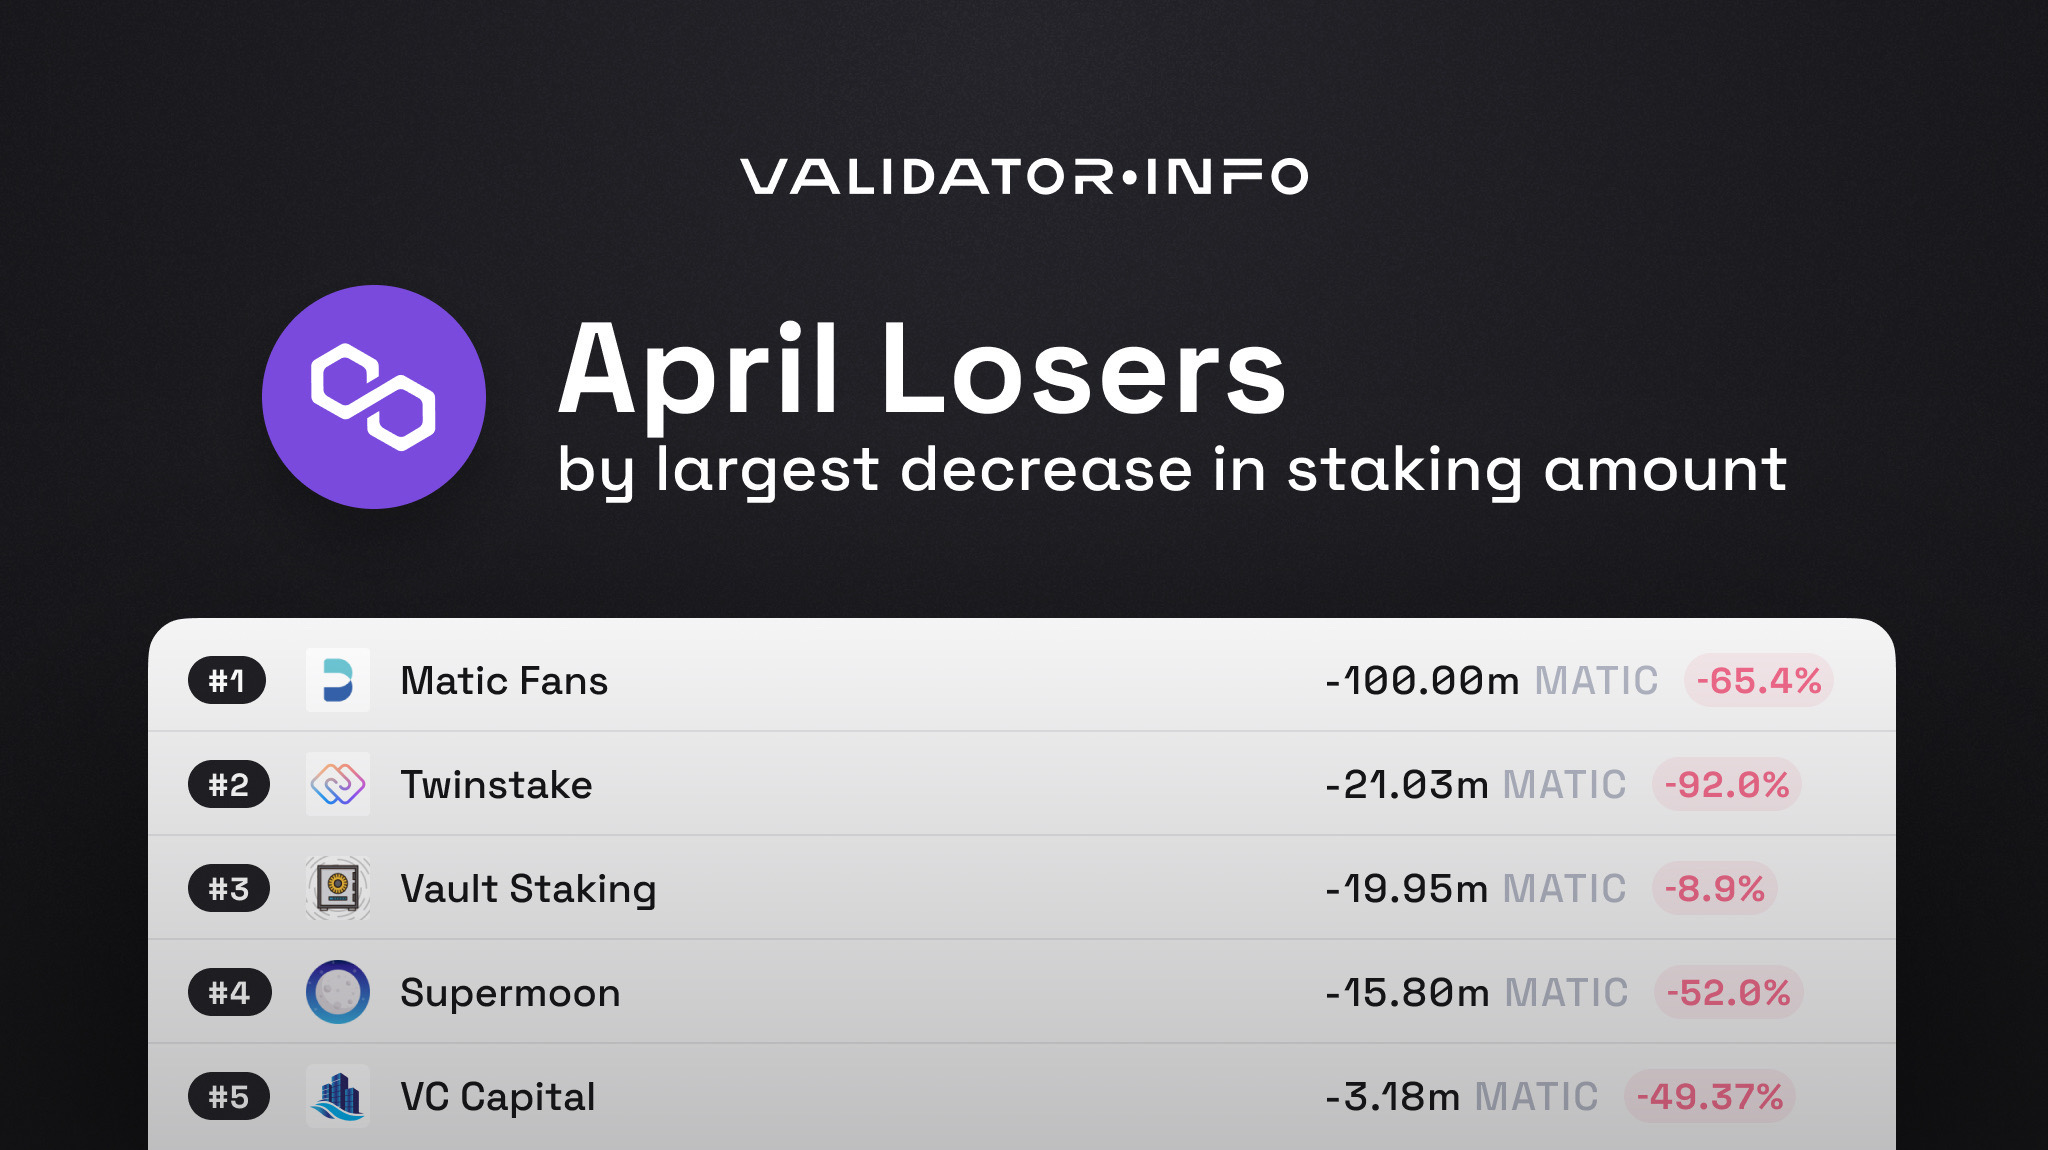Click the Vault Staking safe icon
This screenshot has width=2048, height=1150.
point(338,889)
